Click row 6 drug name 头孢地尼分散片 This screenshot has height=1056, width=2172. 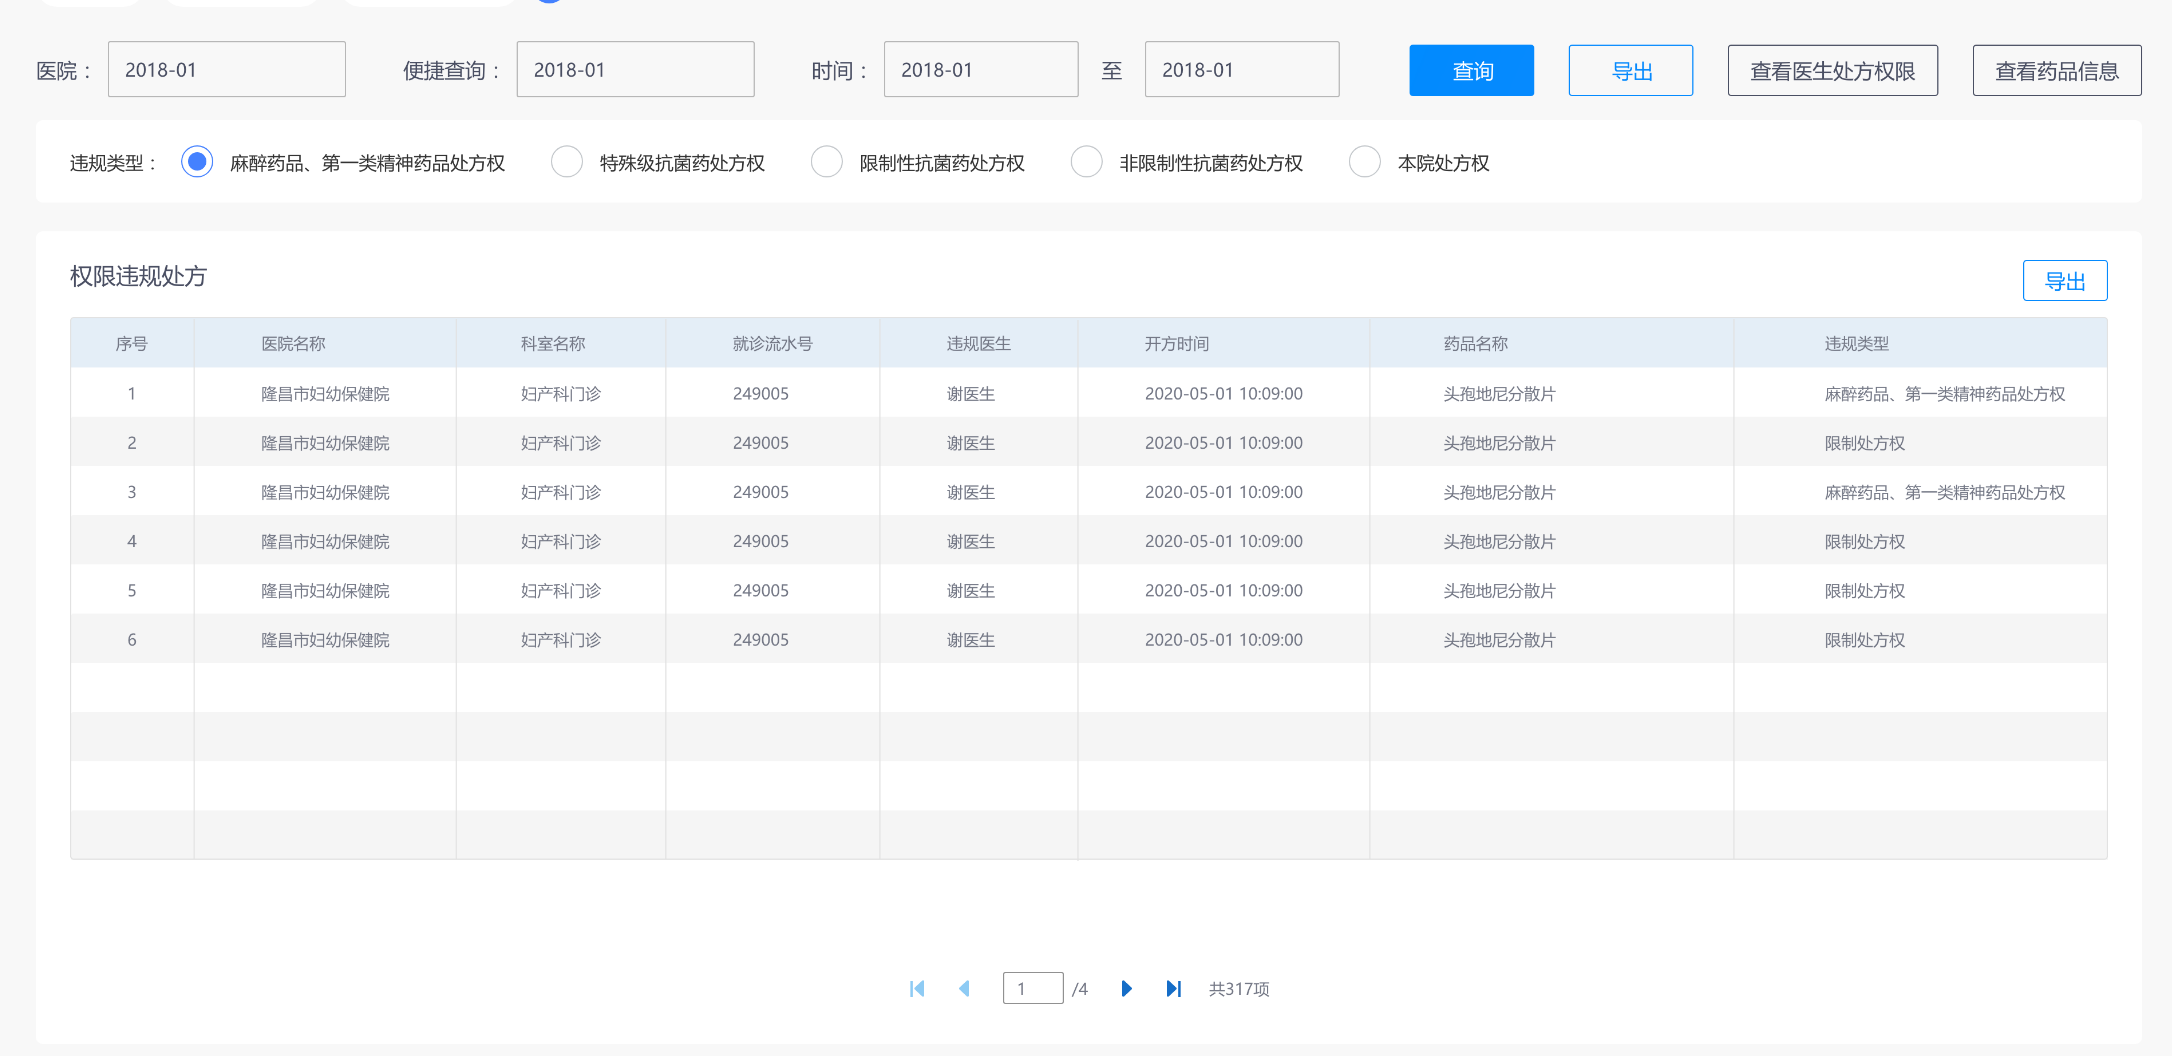click(x=1500, y=640)
